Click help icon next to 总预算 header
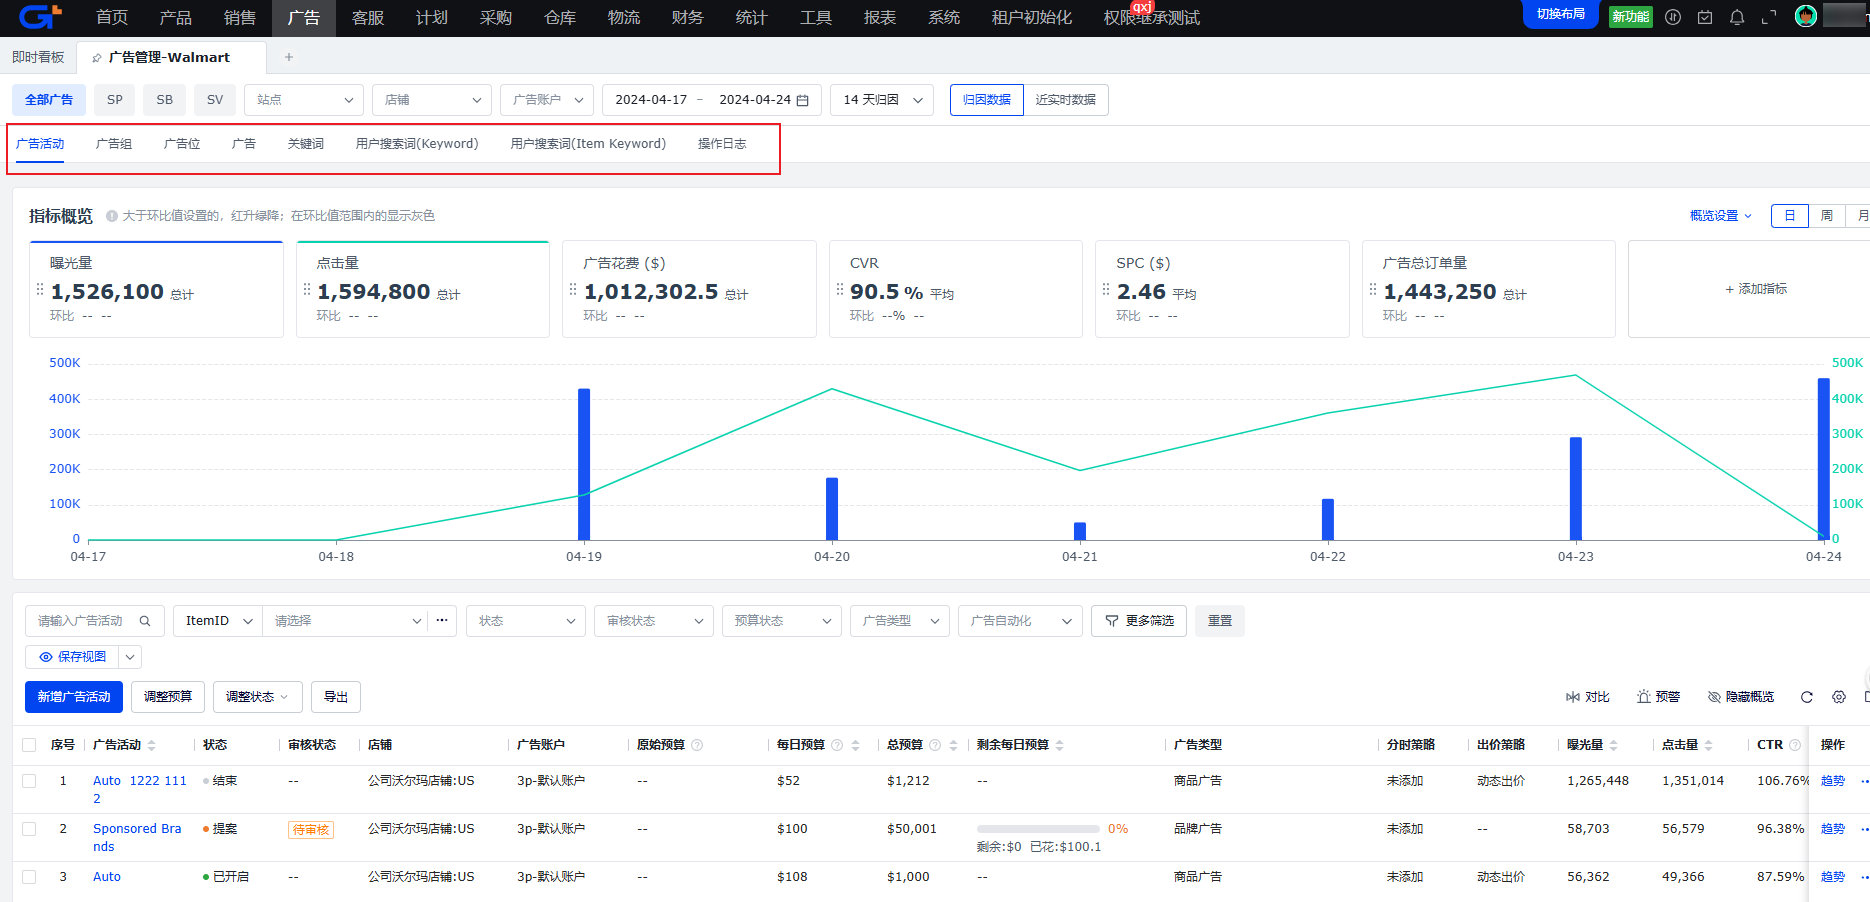Image resolution: width=1870 pixels, height=902 pixels. [x=935, y=745]
